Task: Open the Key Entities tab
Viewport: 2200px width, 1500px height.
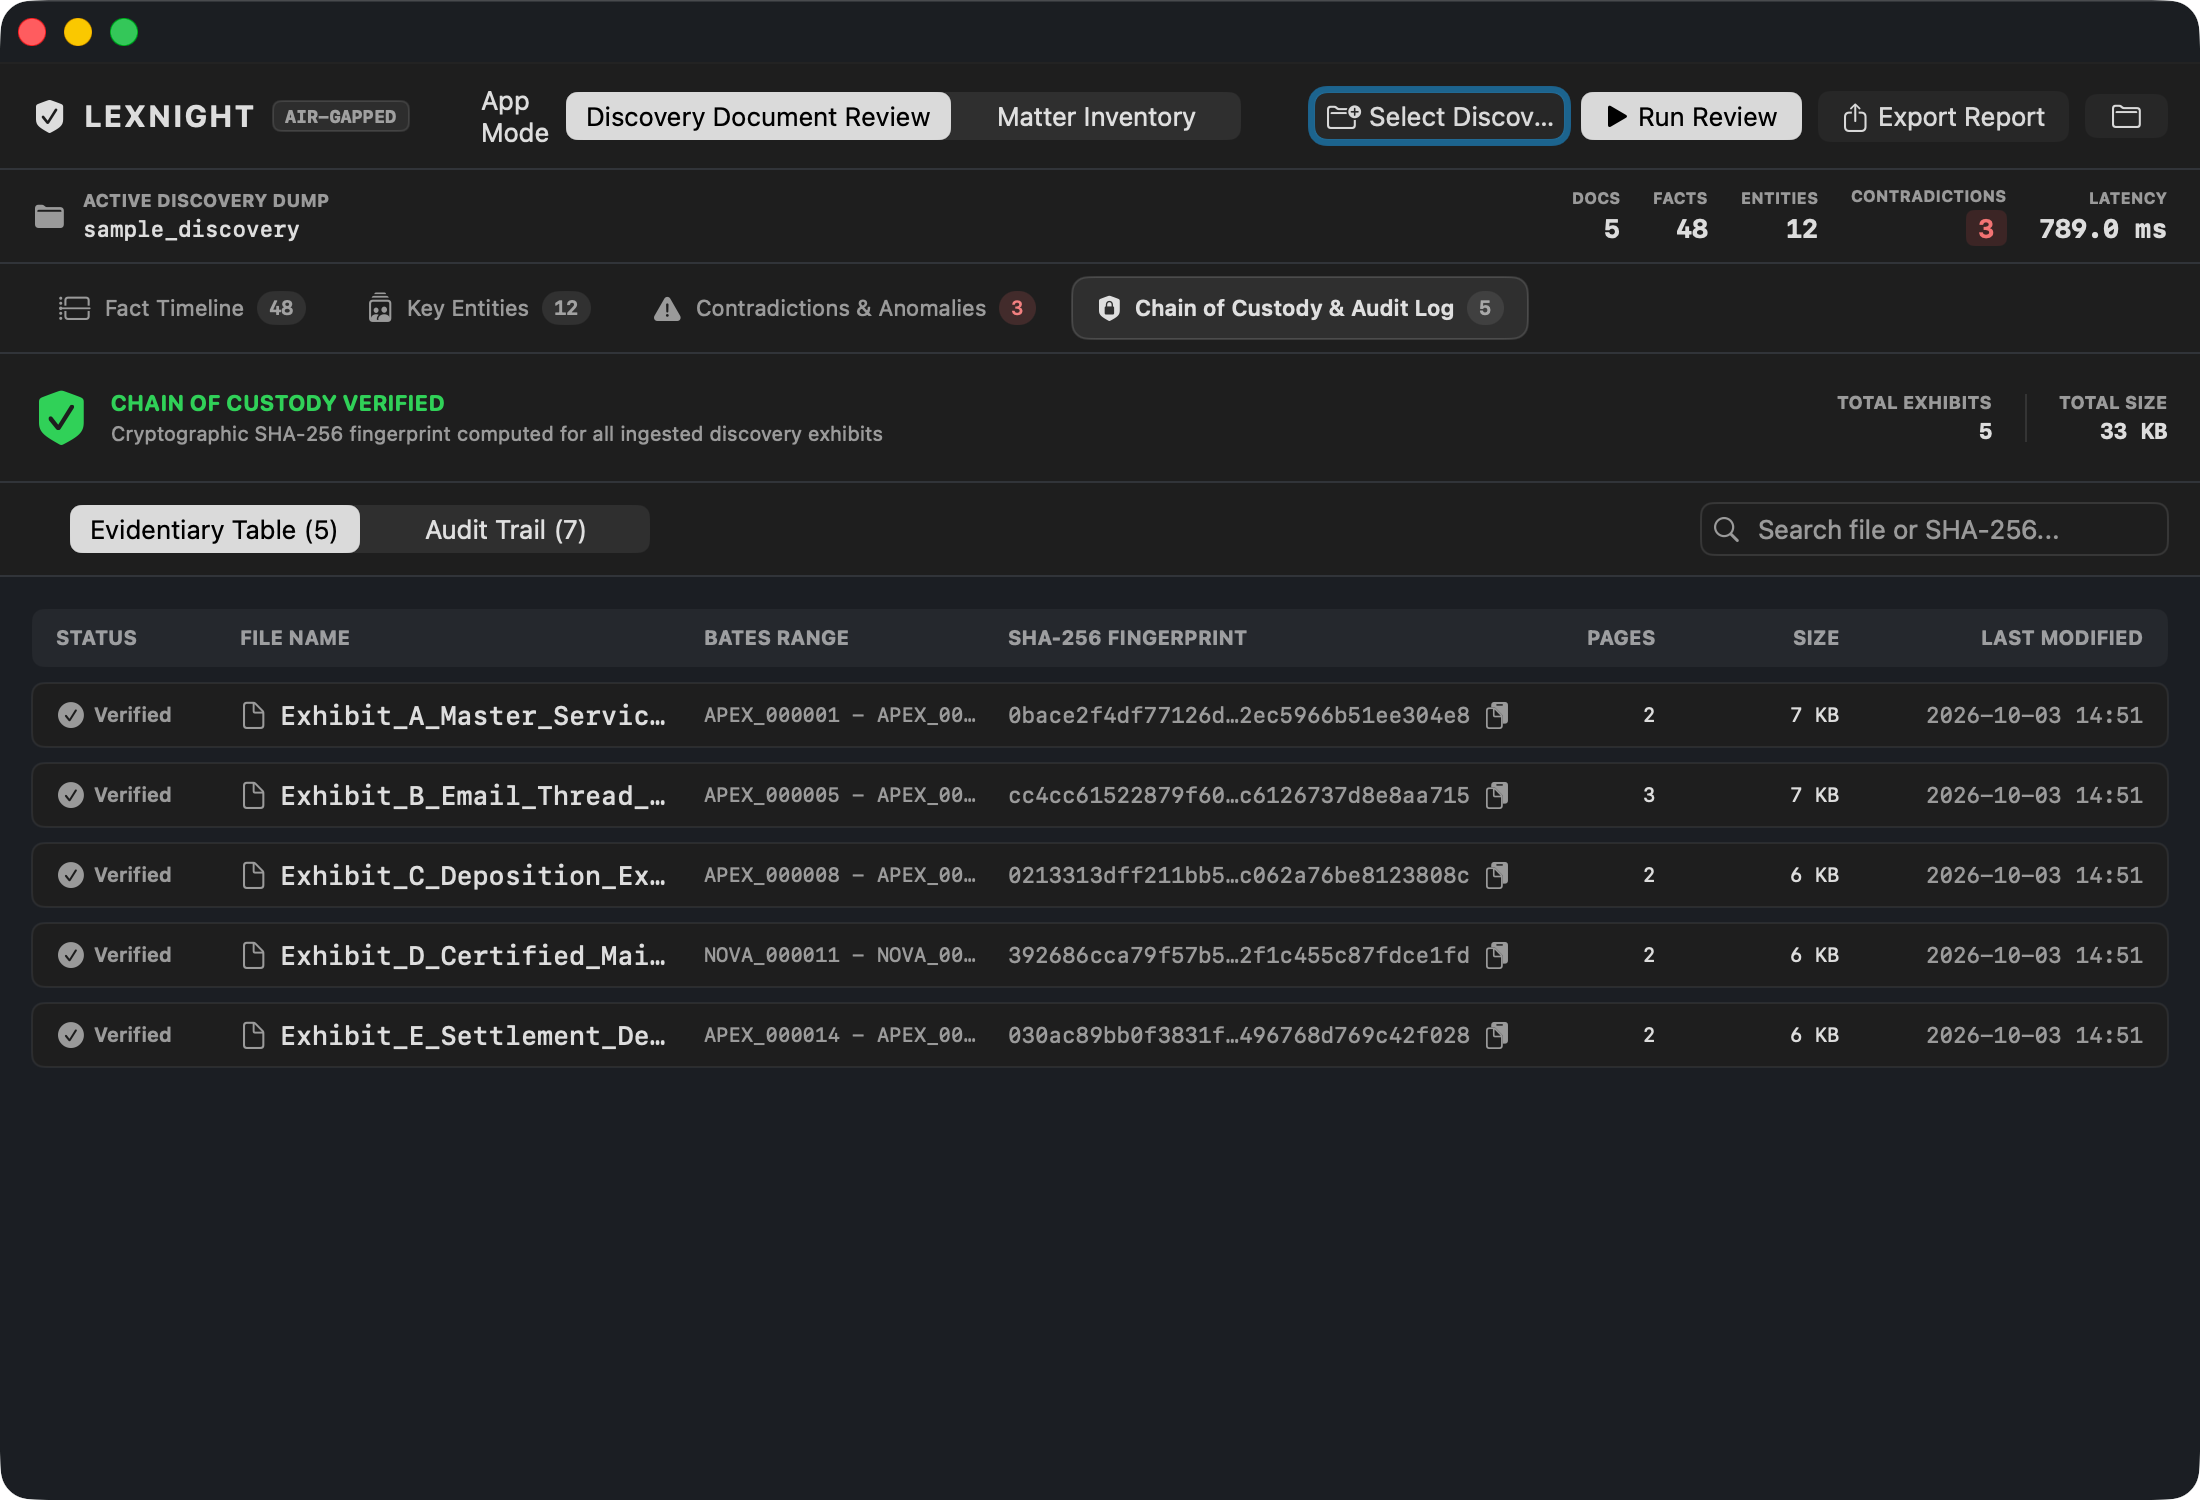Action: pos(478,308)
